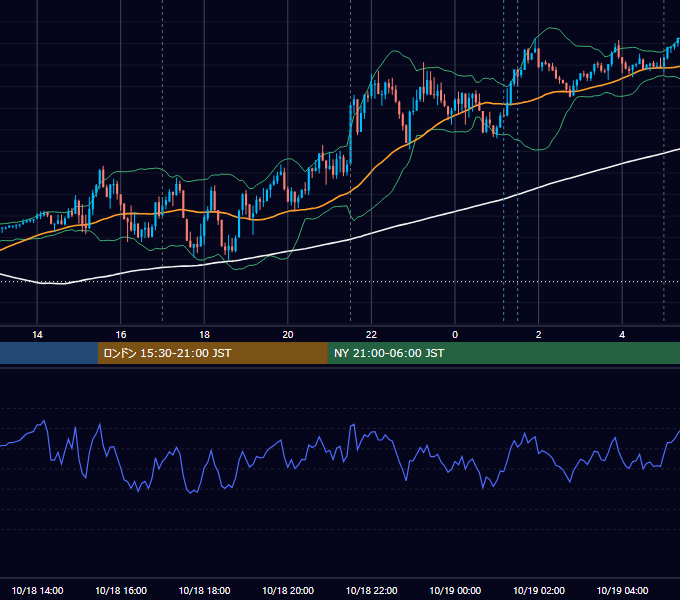Click the 10/18 22:00 date label
Viewport: 680px width, 600px height.
coord(371,590)
